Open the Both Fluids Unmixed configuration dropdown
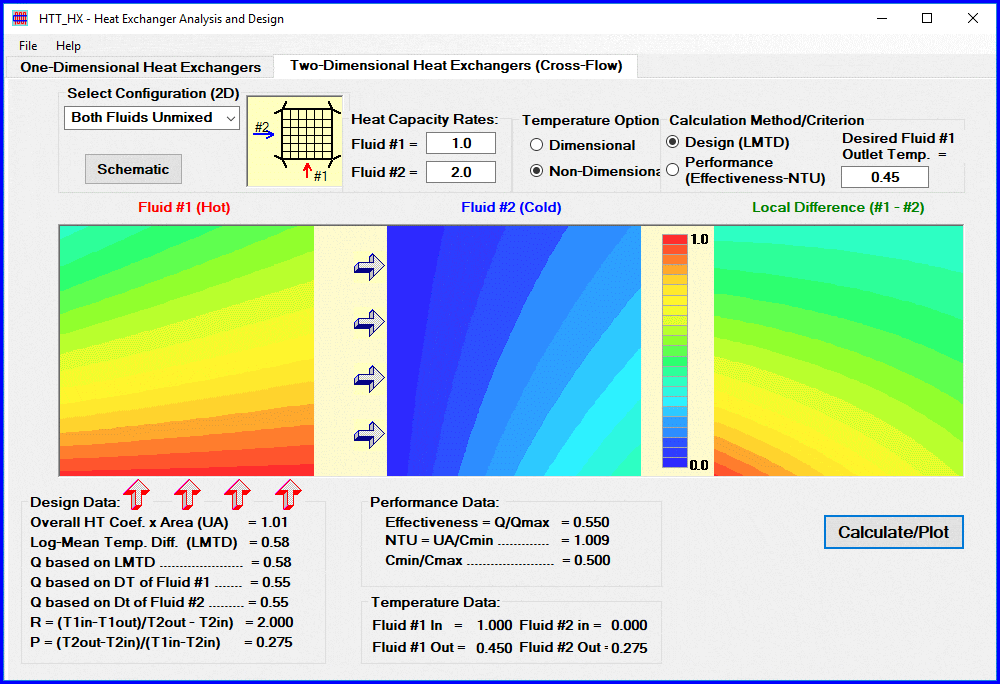This screenshot has height=684, width=1000. [x=151, y=118]
